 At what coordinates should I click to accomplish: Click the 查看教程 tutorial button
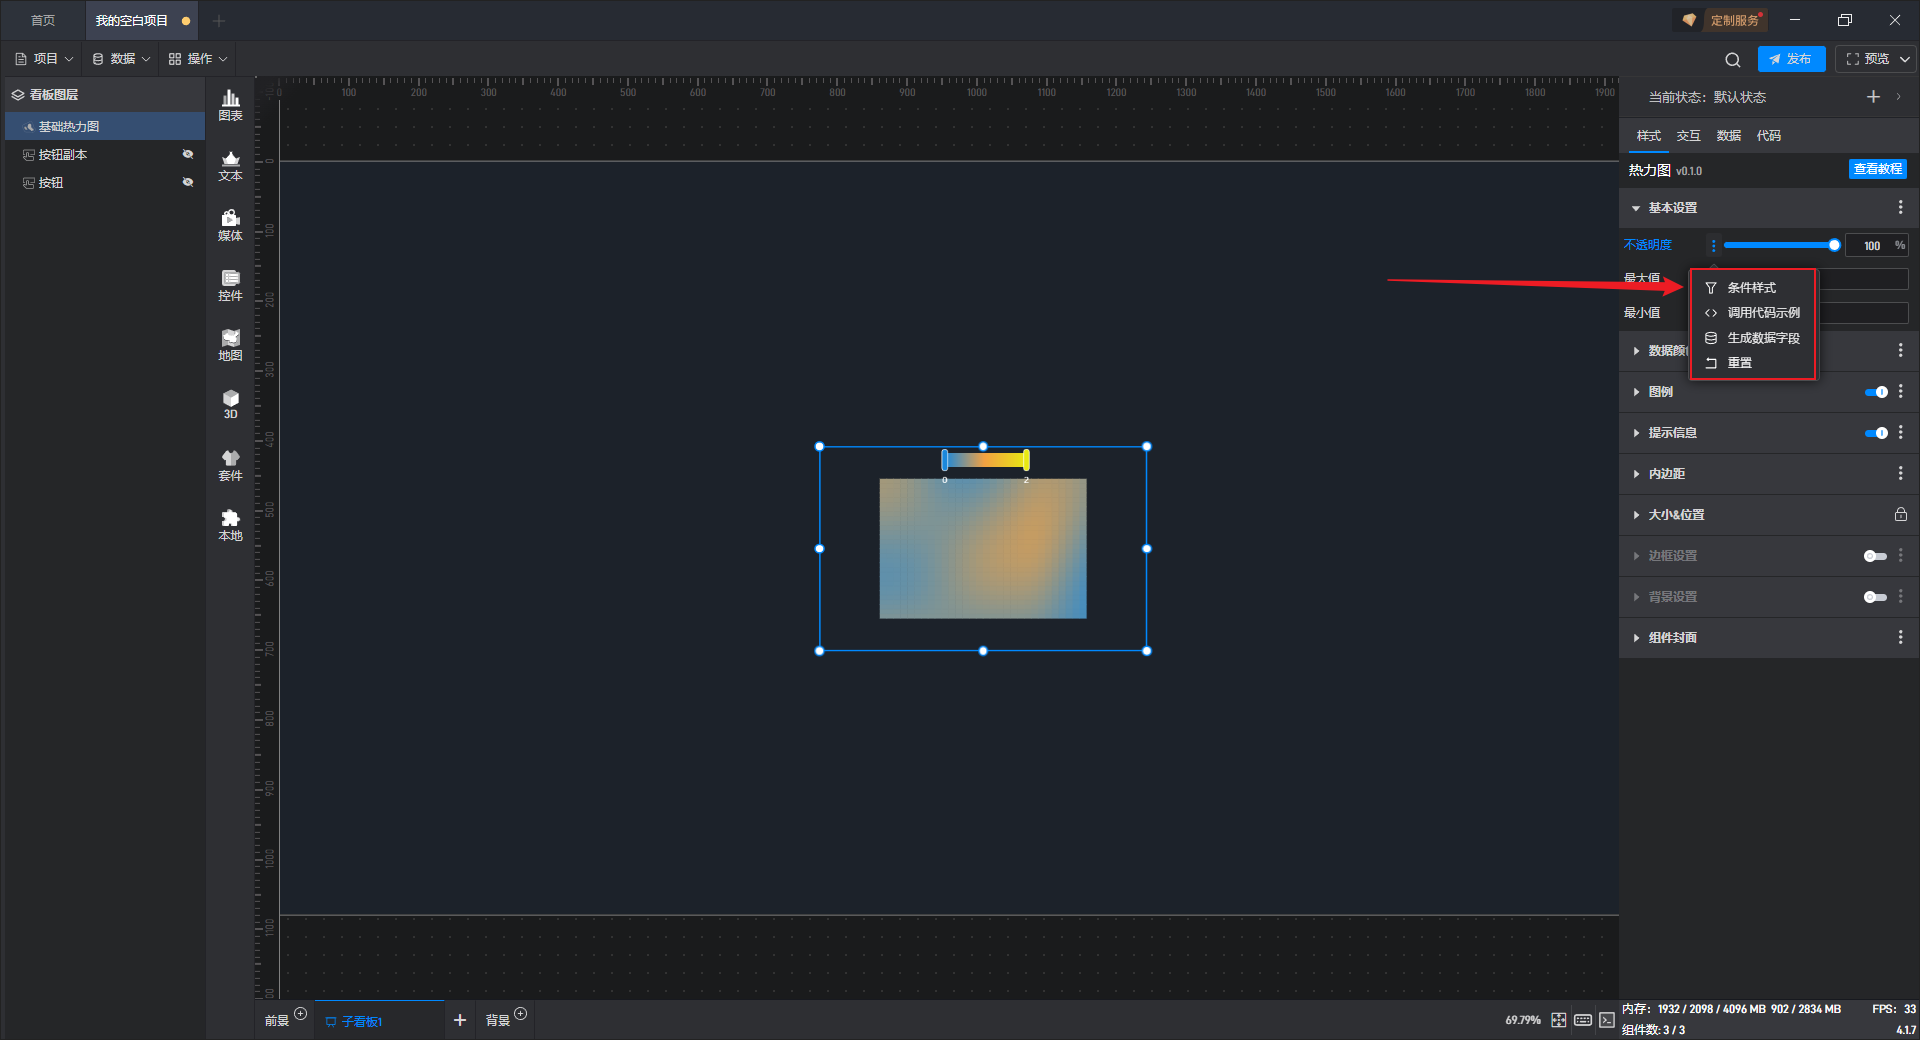click(x=1877, y=169)
